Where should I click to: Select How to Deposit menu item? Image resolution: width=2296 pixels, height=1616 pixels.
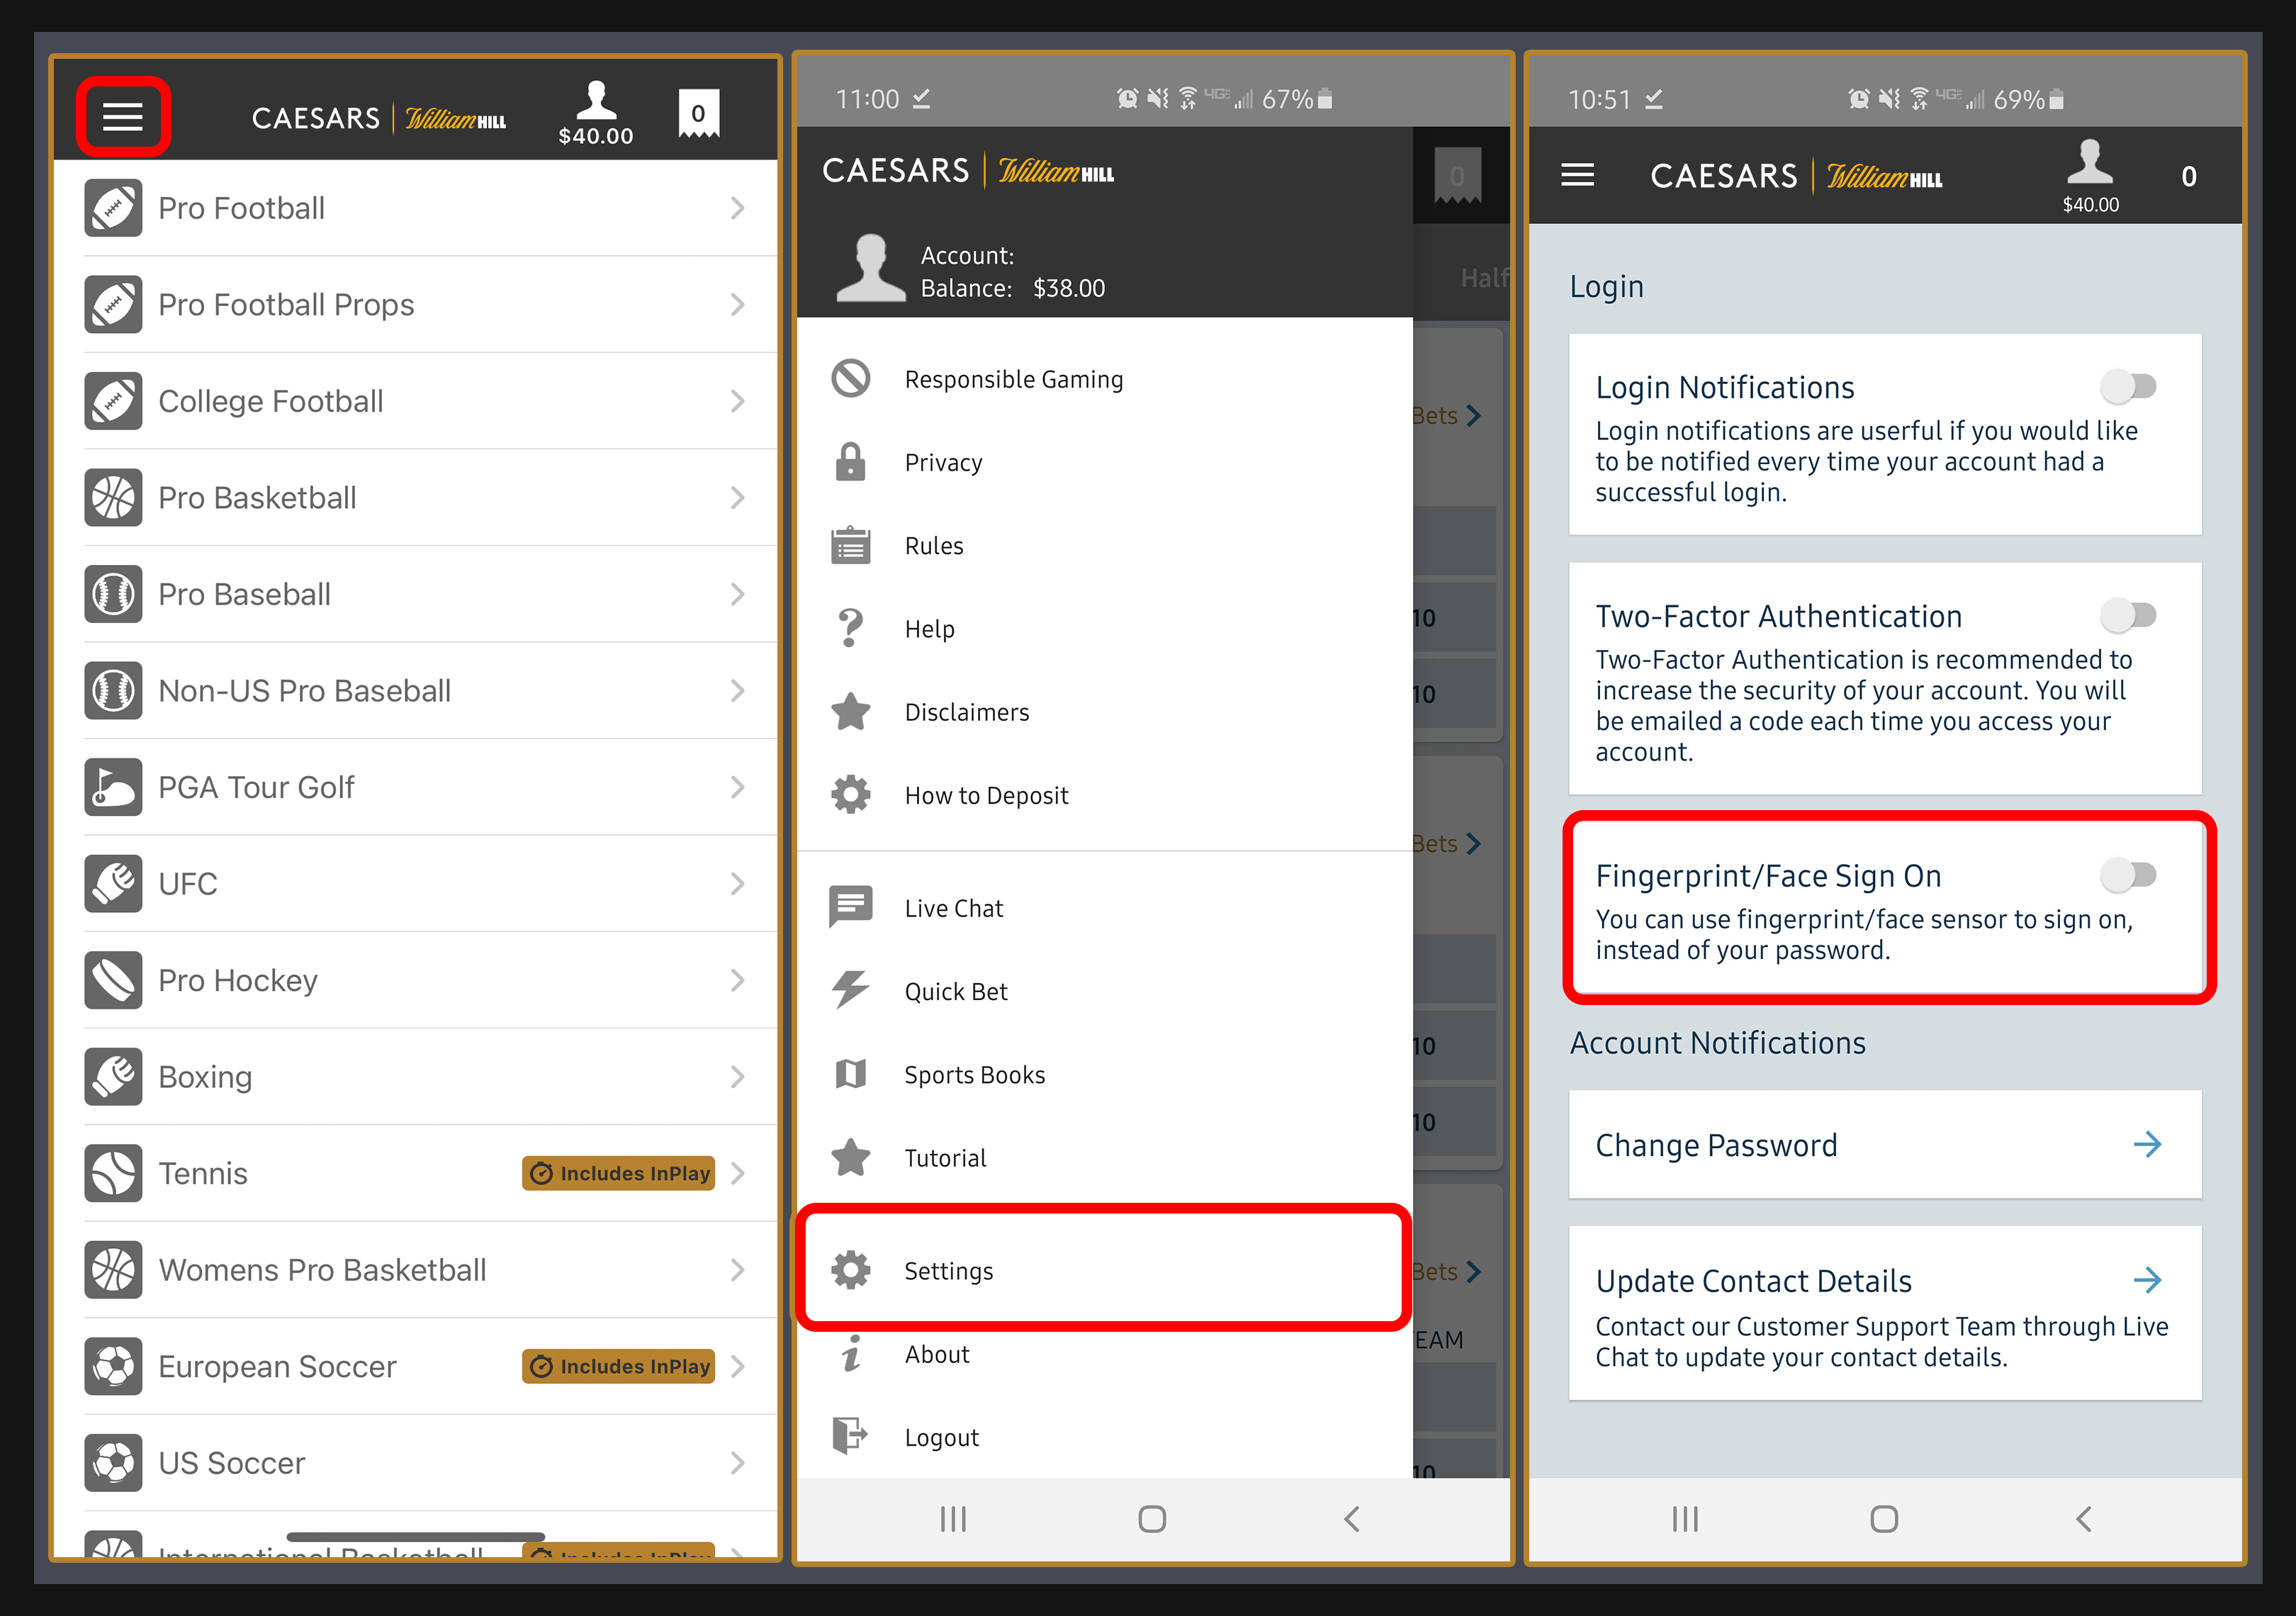tap(1105, 795)
